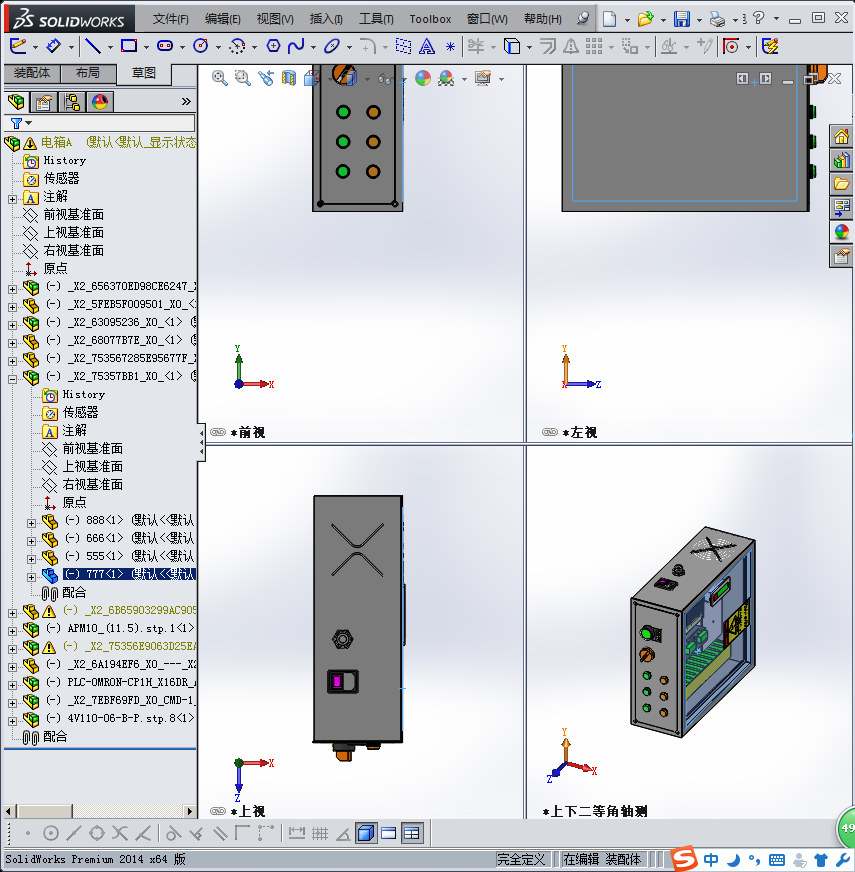Toggle the link views icon in 左视 viewport

550,432
